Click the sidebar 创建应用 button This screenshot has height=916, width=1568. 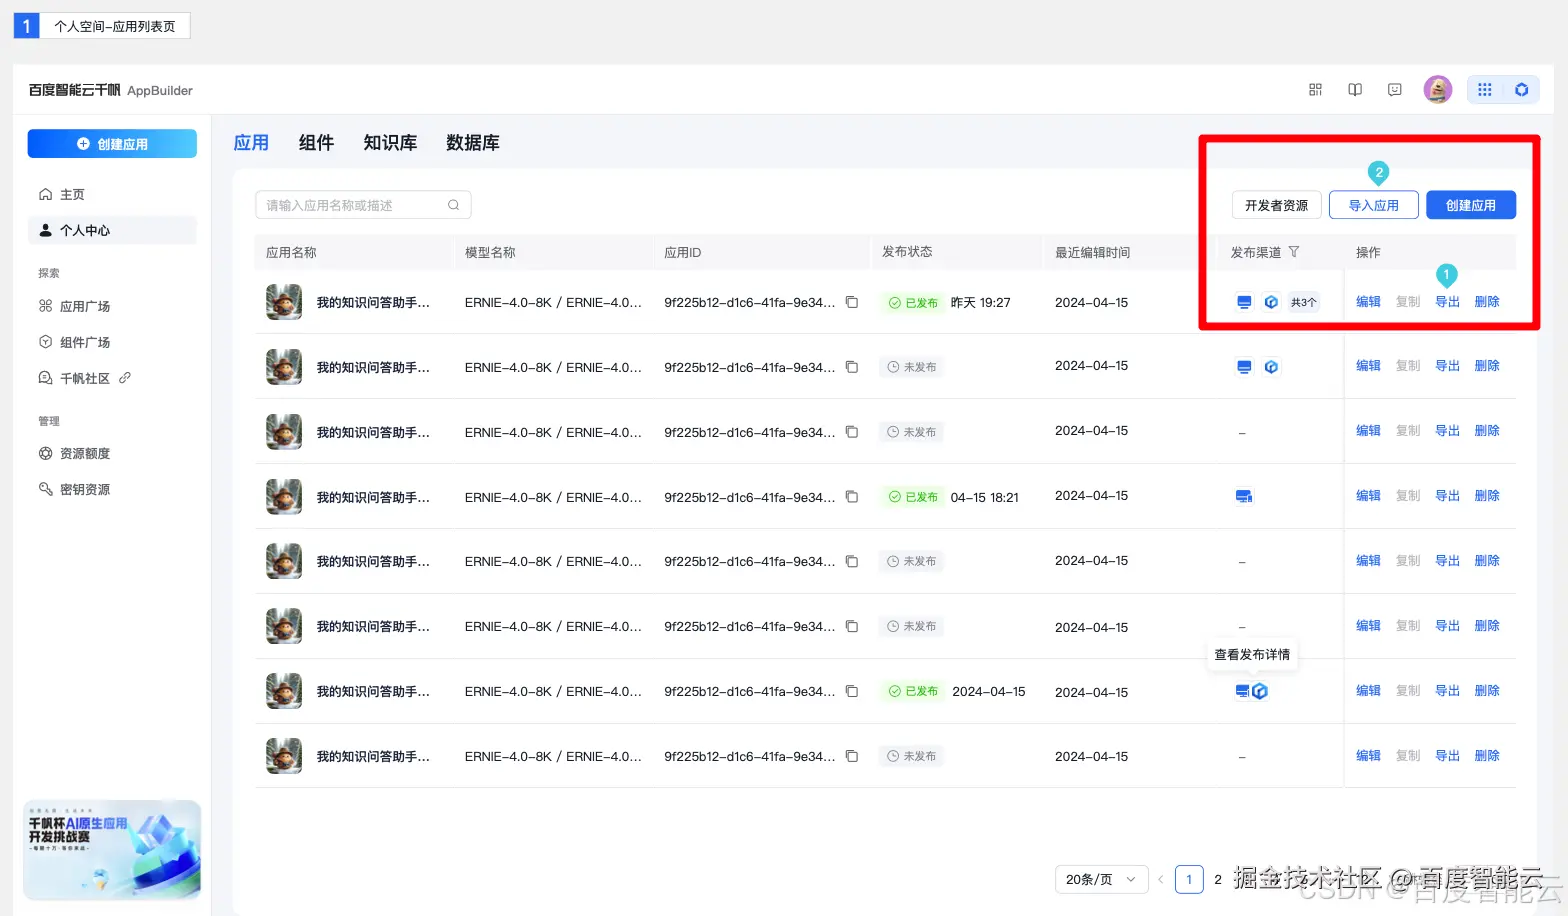point(112,144)
